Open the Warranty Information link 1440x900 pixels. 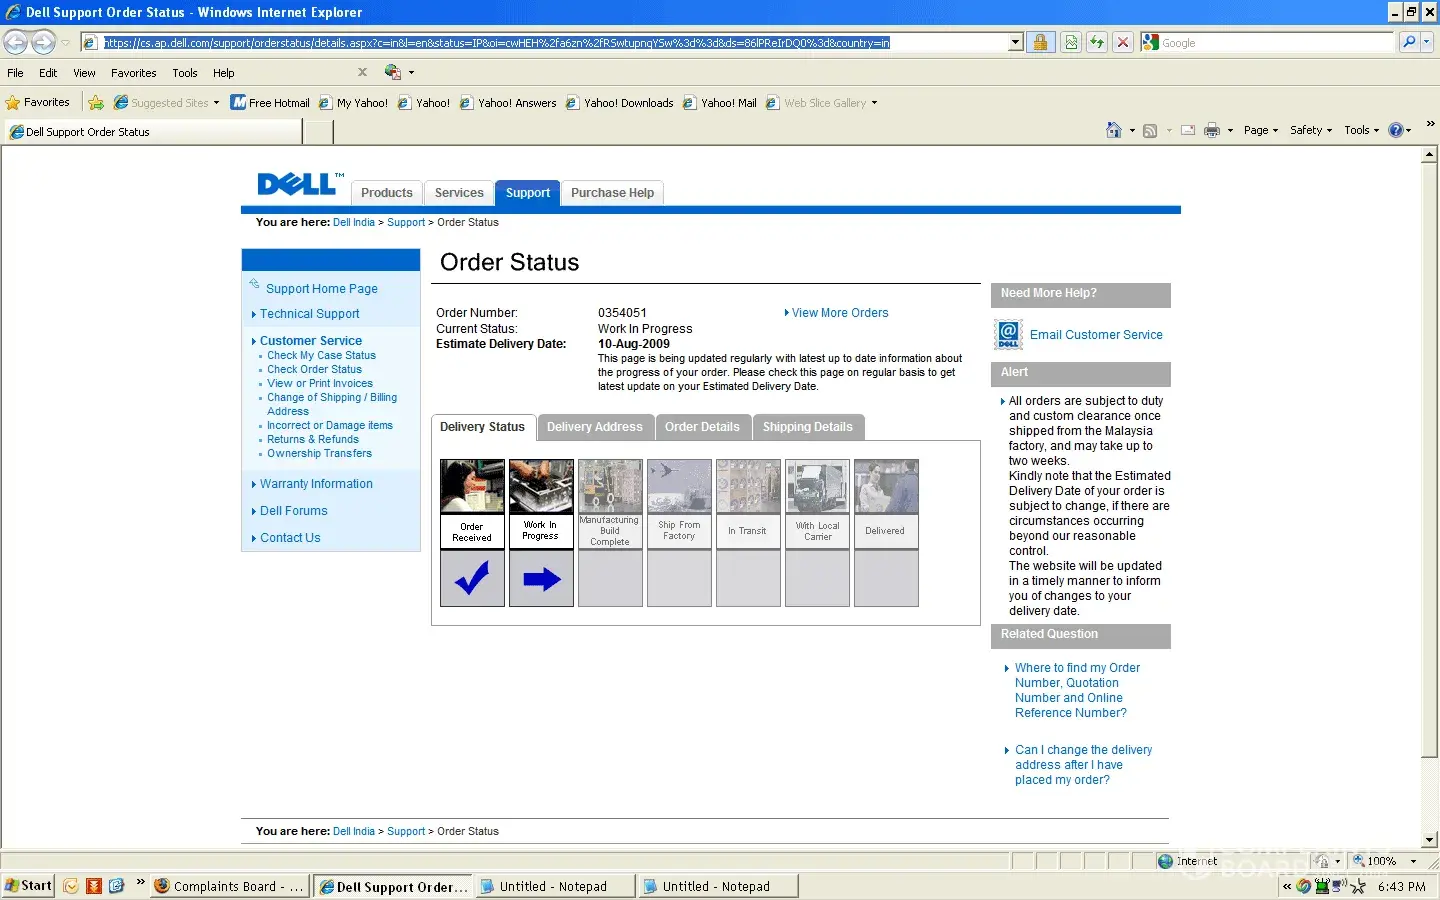pos(316,484)
